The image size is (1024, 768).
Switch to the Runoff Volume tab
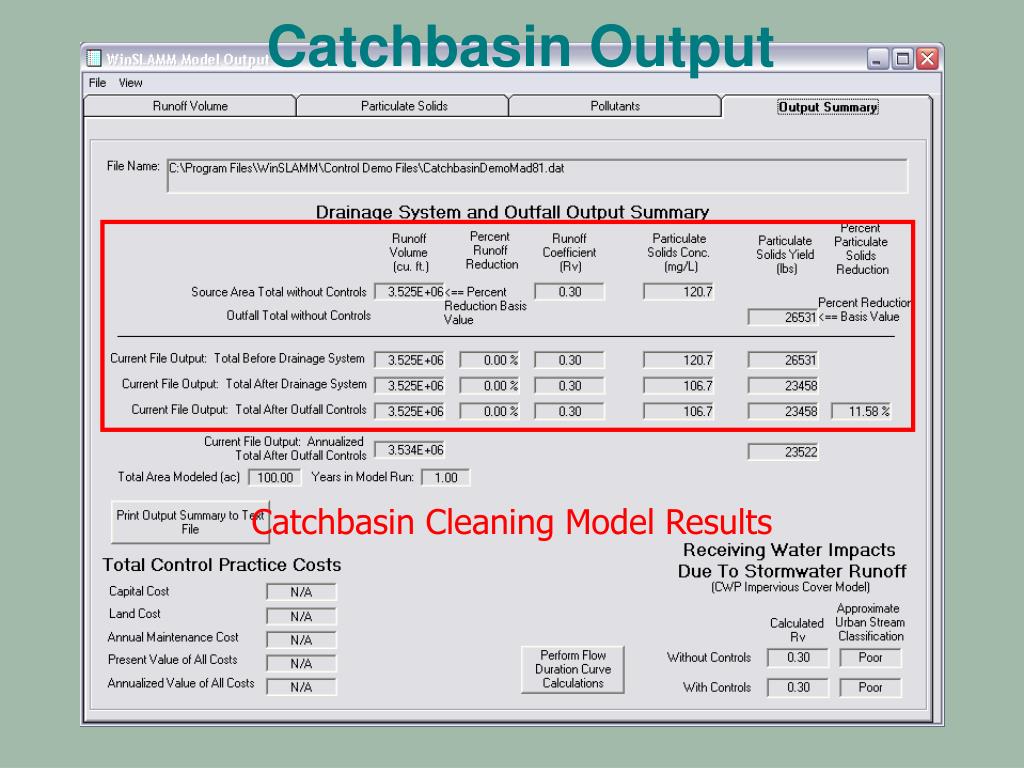tap(190, 106)
